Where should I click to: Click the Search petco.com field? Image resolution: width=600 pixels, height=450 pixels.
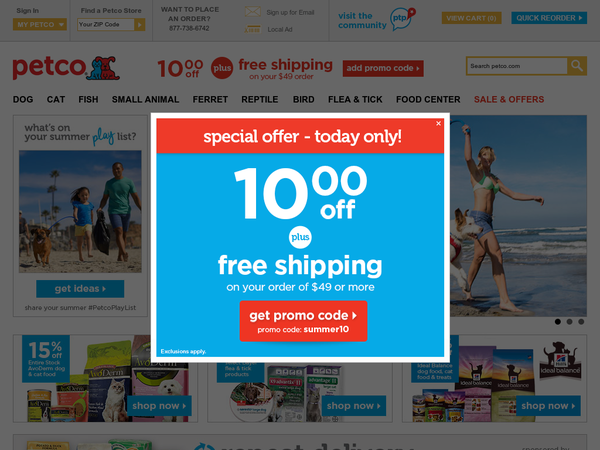[x=517, y=66]
